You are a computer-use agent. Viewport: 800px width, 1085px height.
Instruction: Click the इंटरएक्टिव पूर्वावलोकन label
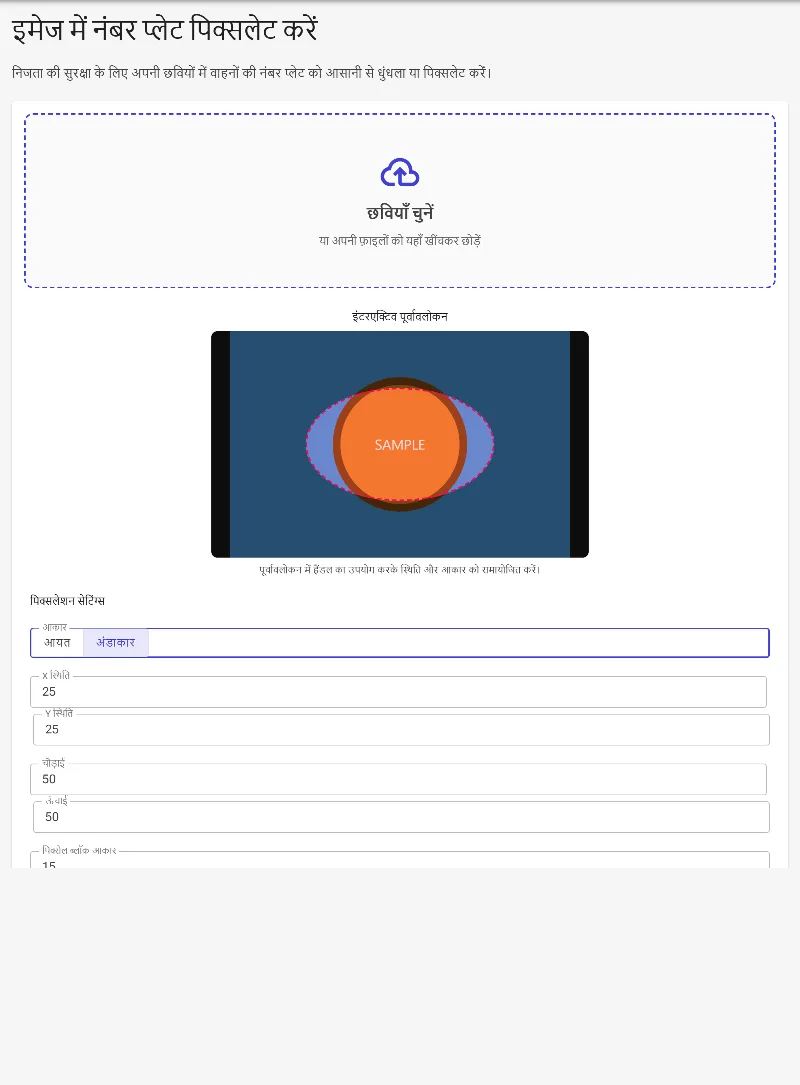[400, 316]
